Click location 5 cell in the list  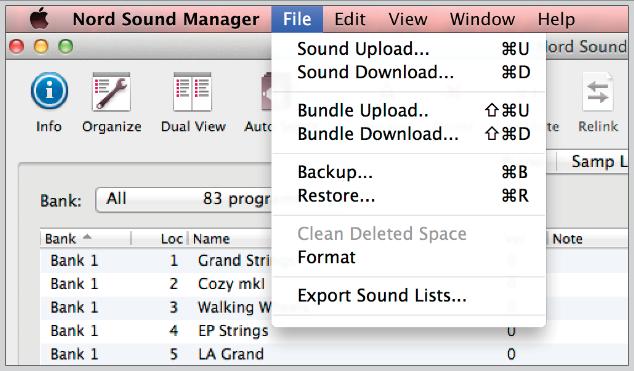tap(173, 354)
